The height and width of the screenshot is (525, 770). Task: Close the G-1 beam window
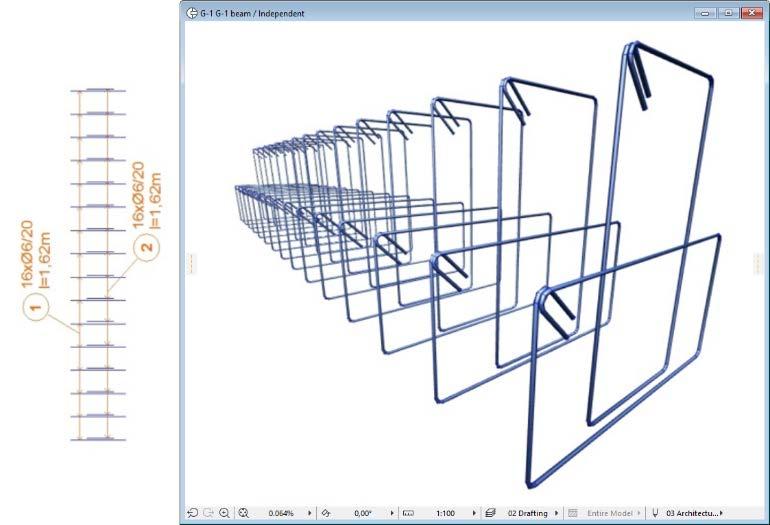coord(752,13)
